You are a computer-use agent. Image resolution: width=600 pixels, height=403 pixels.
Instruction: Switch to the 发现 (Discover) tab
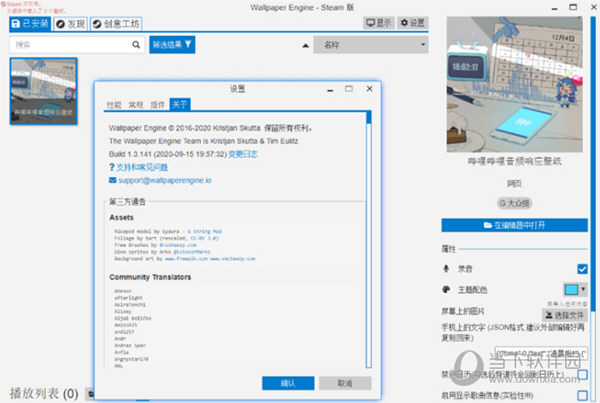68,22
